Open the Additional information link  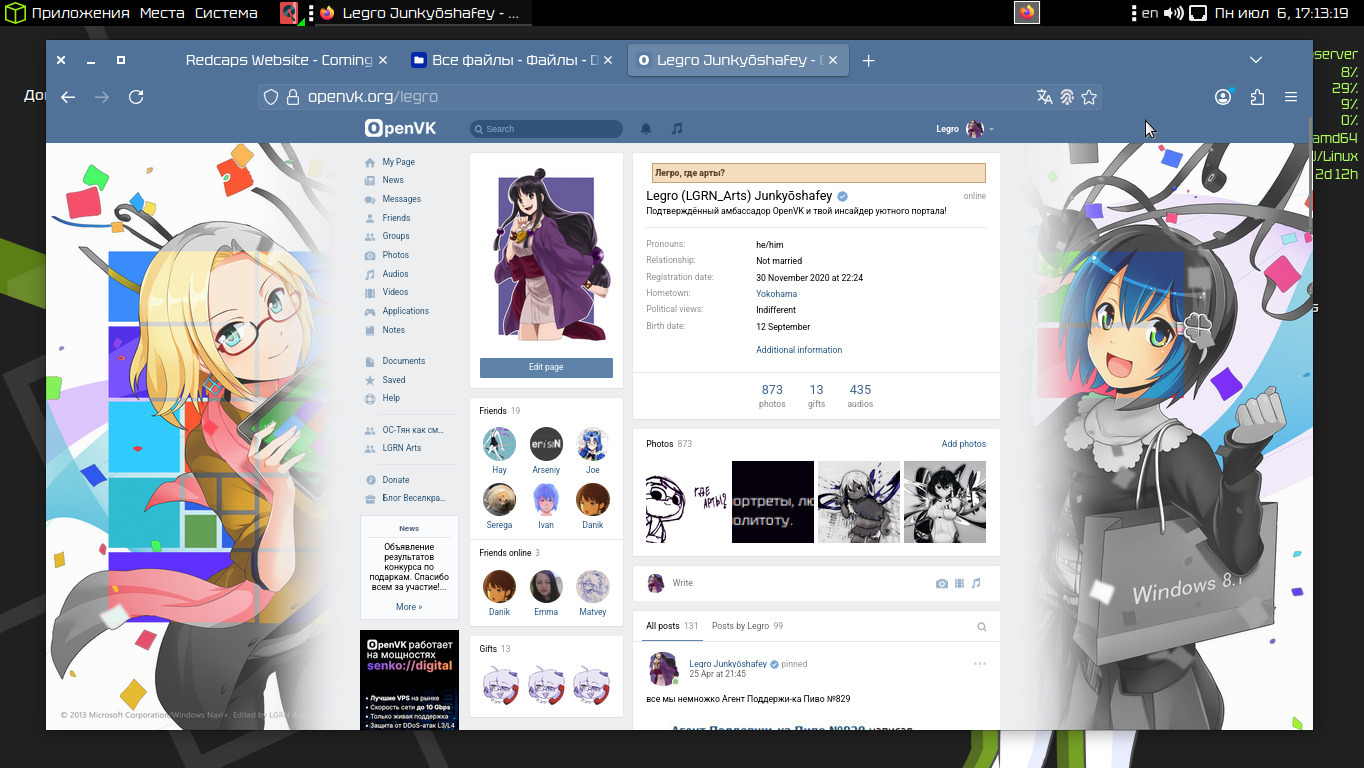[x=799, y=350]
